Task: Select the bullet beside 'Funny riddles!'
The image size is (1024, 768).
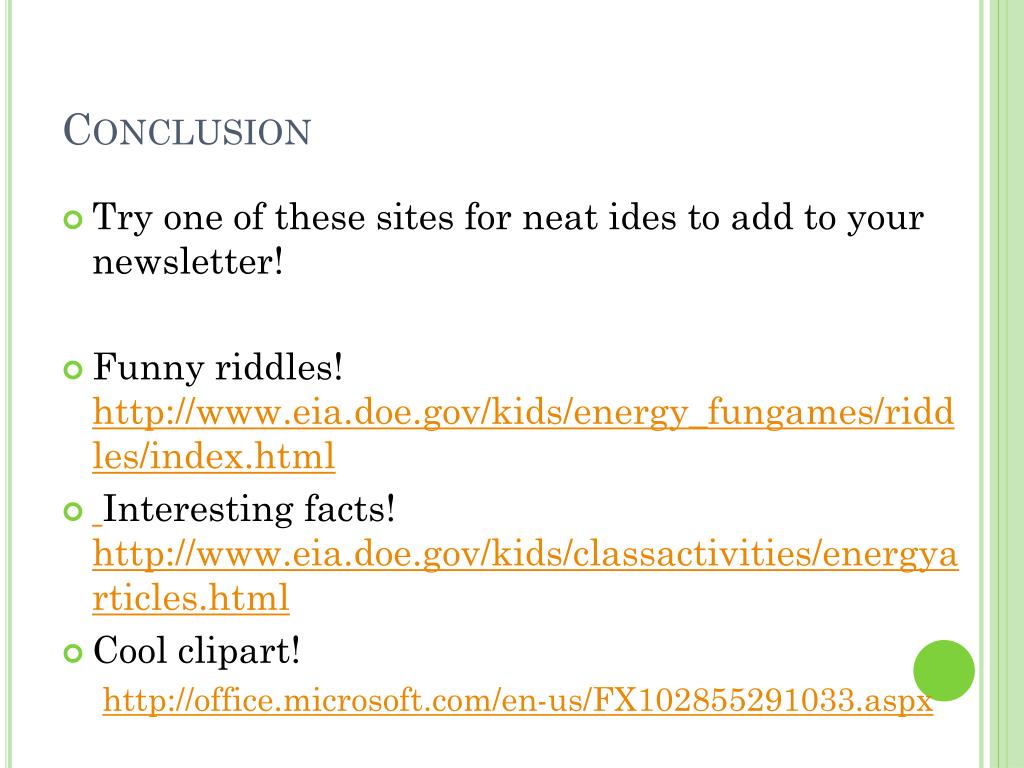Action: [x=73, y=370]
